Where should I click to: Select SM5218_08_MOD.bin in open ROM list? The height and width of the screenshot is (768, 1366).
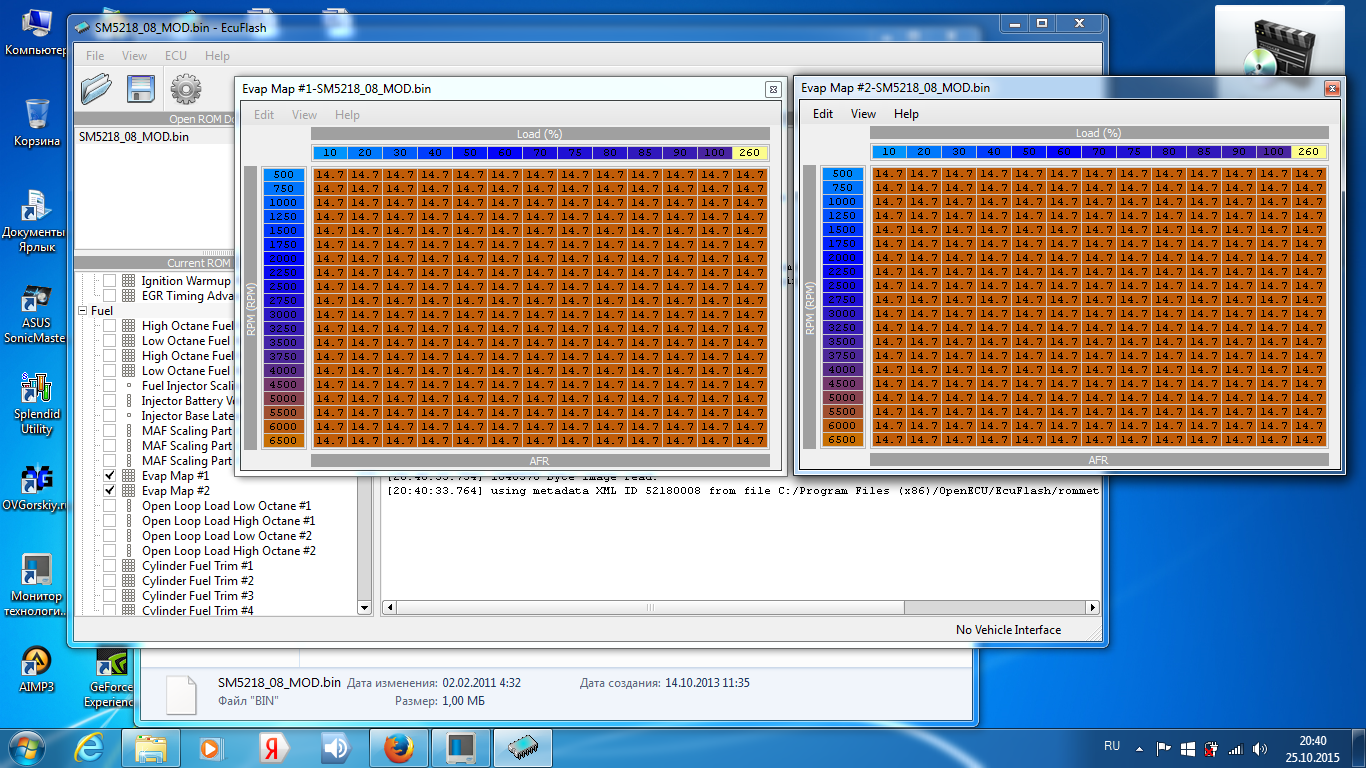coord(134,137)
